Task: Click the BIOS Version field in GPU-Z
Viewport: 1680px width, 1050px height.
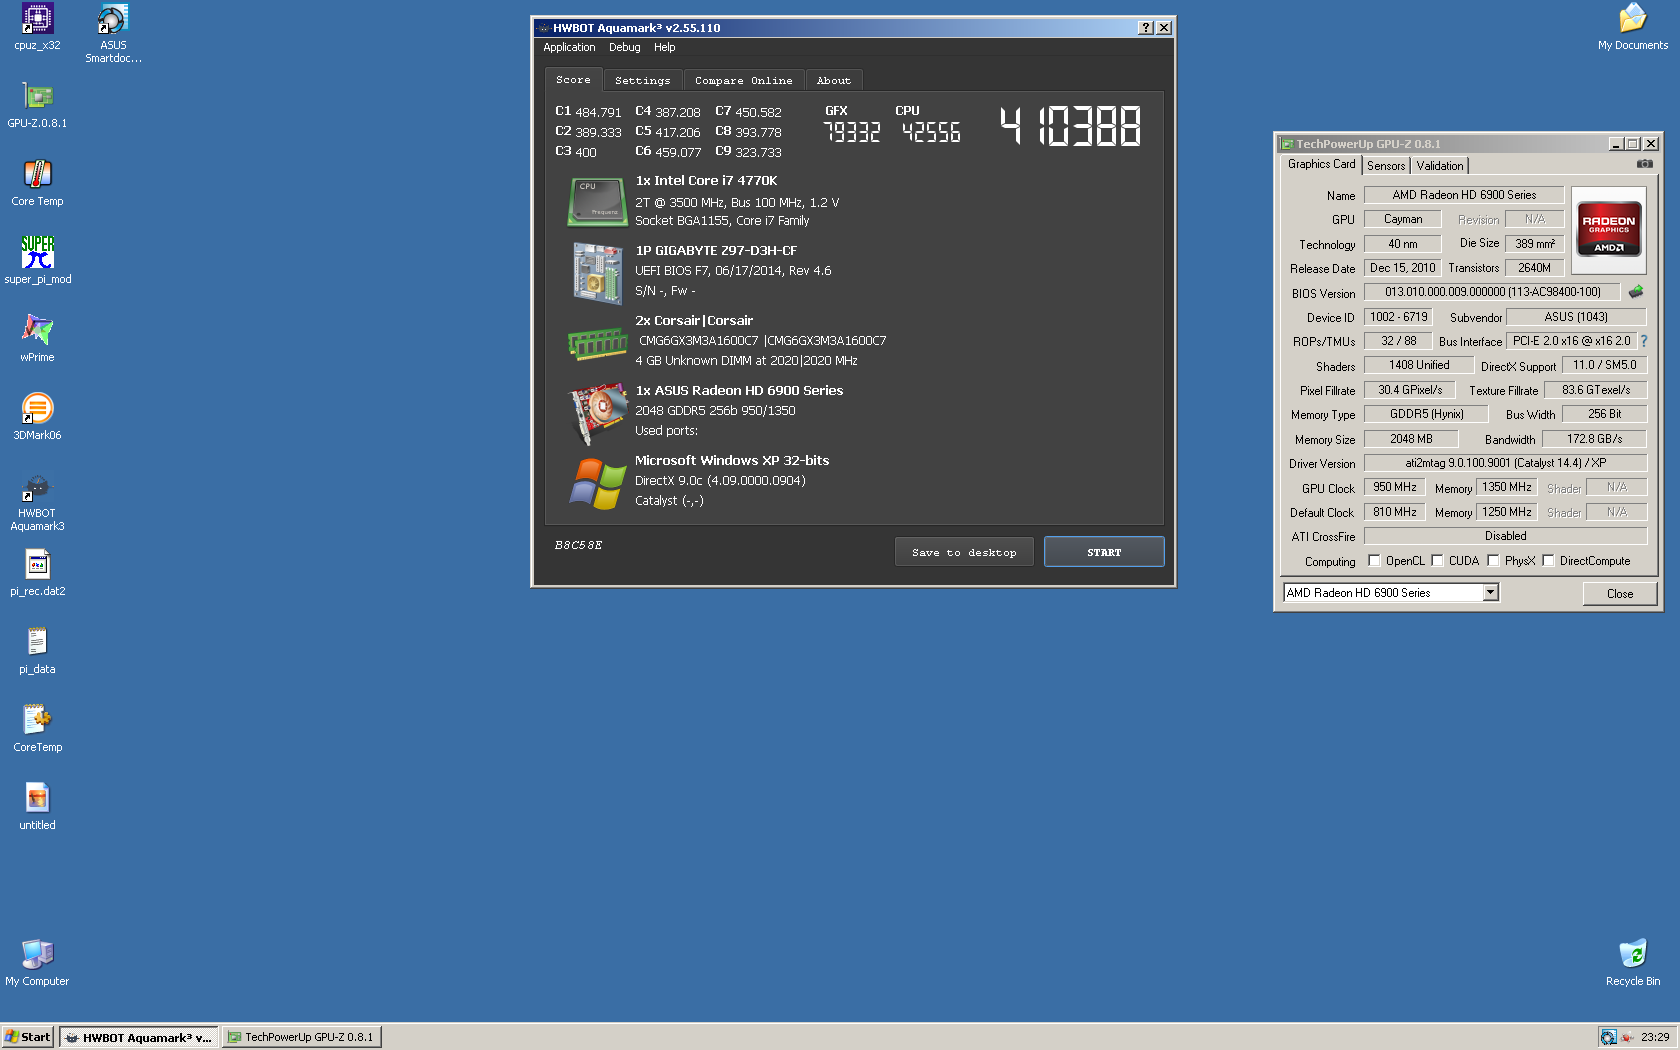Action: (x=1492, y=292)
